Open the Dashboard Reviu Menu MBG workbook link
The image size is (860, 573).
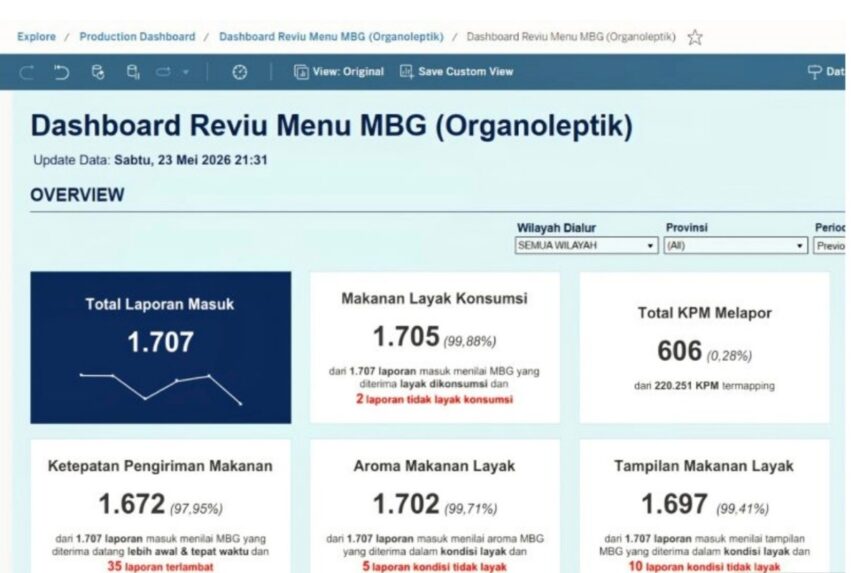coord(331,37)
